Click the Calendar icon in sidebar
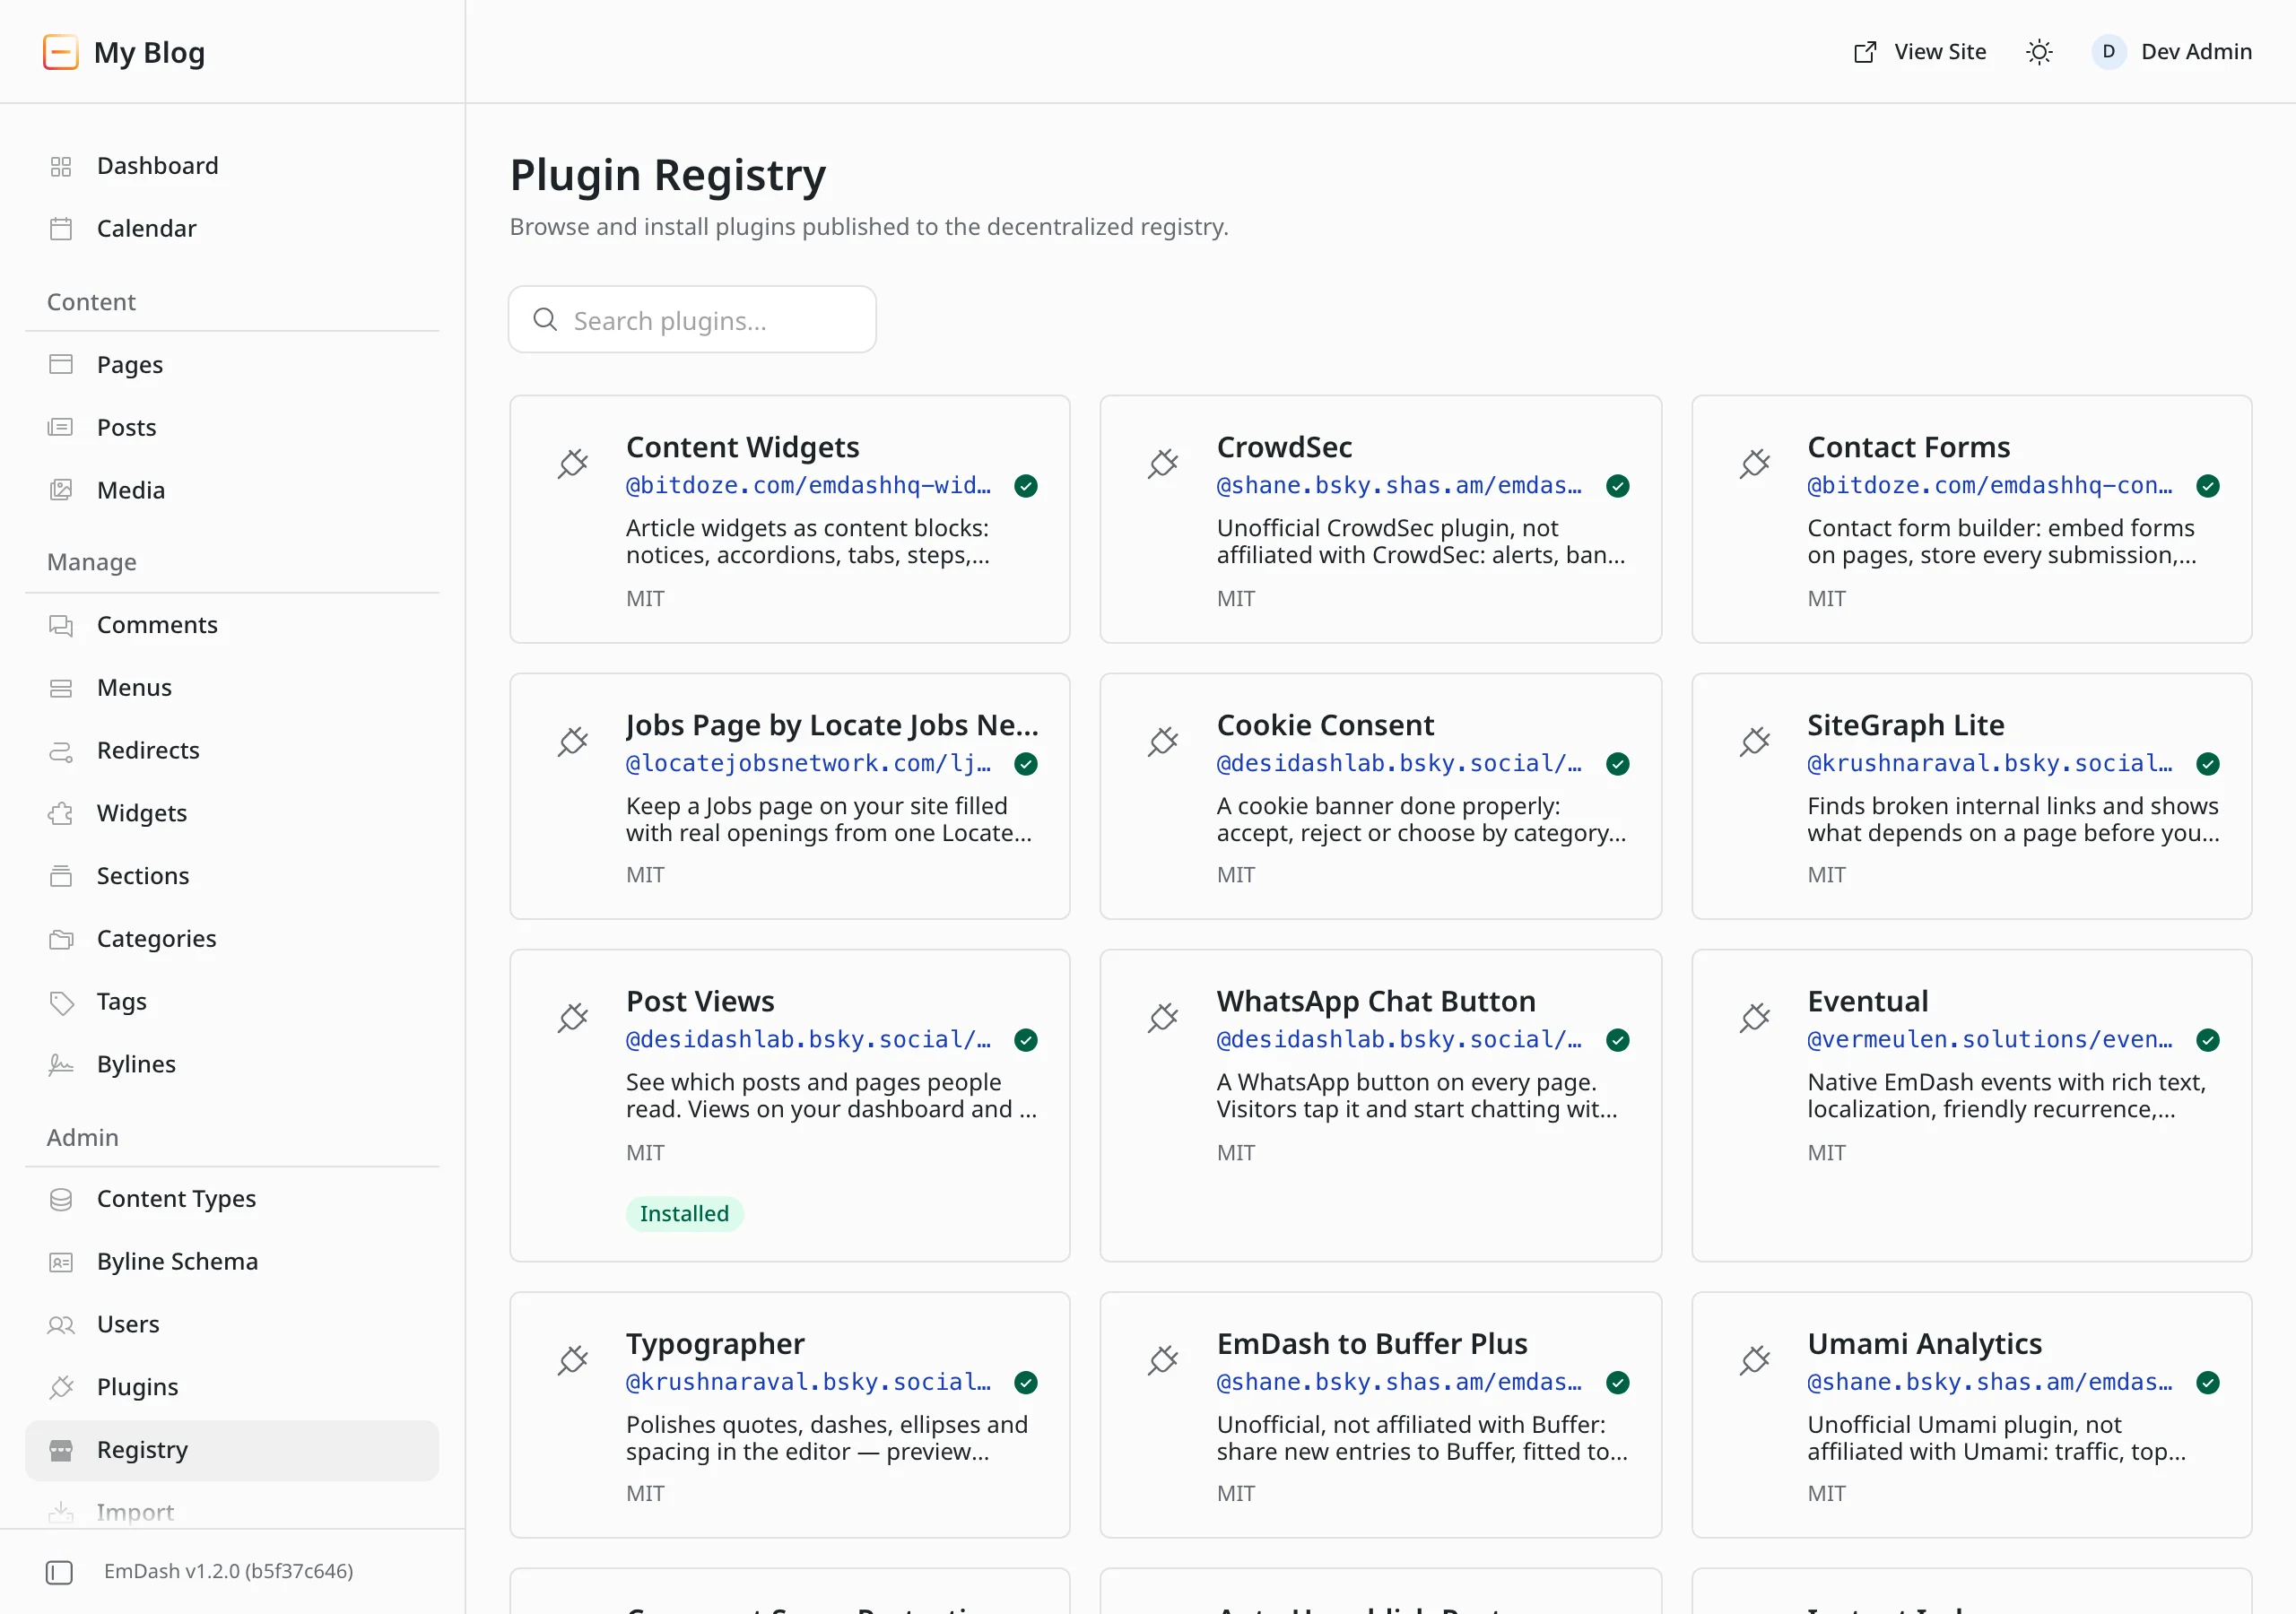 pyautogui.click(x=61, y=229)
